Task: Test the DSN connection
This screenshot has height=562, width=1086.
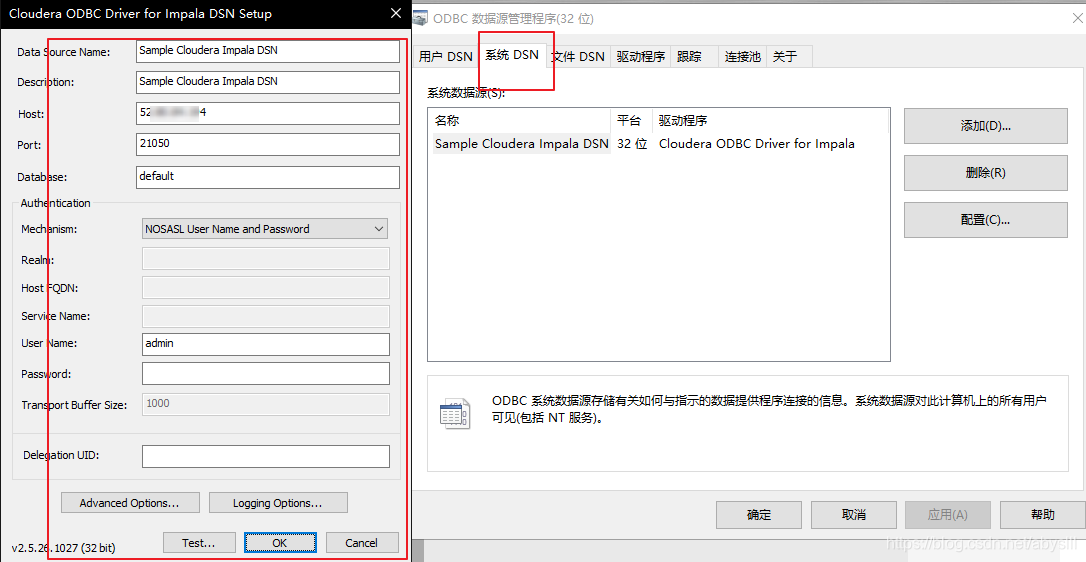Action: pyautogui.click(x=199, y=543)
